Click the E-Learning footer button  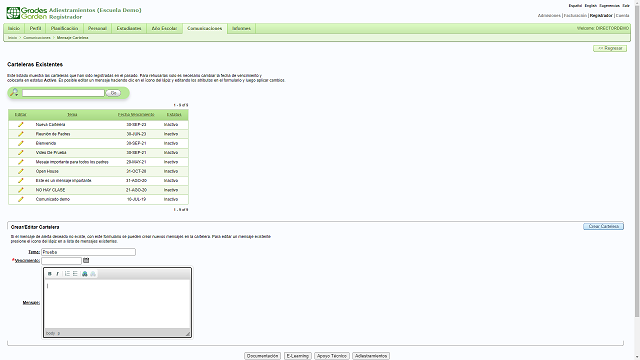(298, 356)
